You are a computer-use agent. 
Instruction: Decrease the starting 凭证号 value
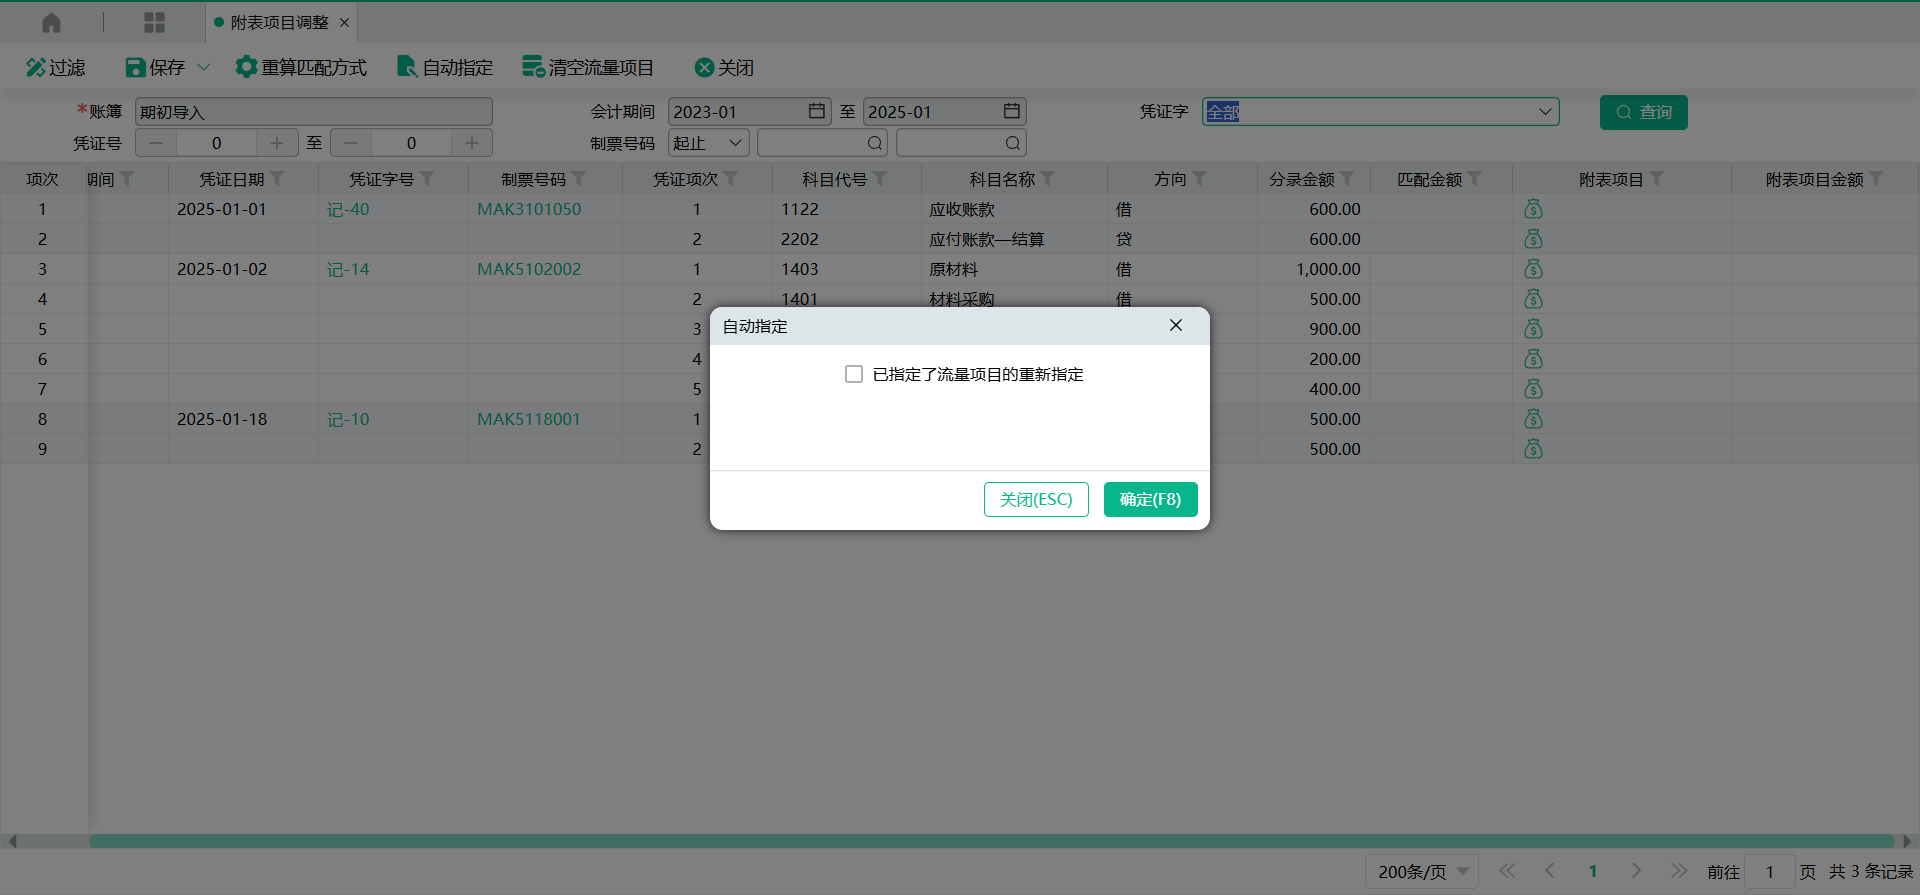tap(156, 143)
